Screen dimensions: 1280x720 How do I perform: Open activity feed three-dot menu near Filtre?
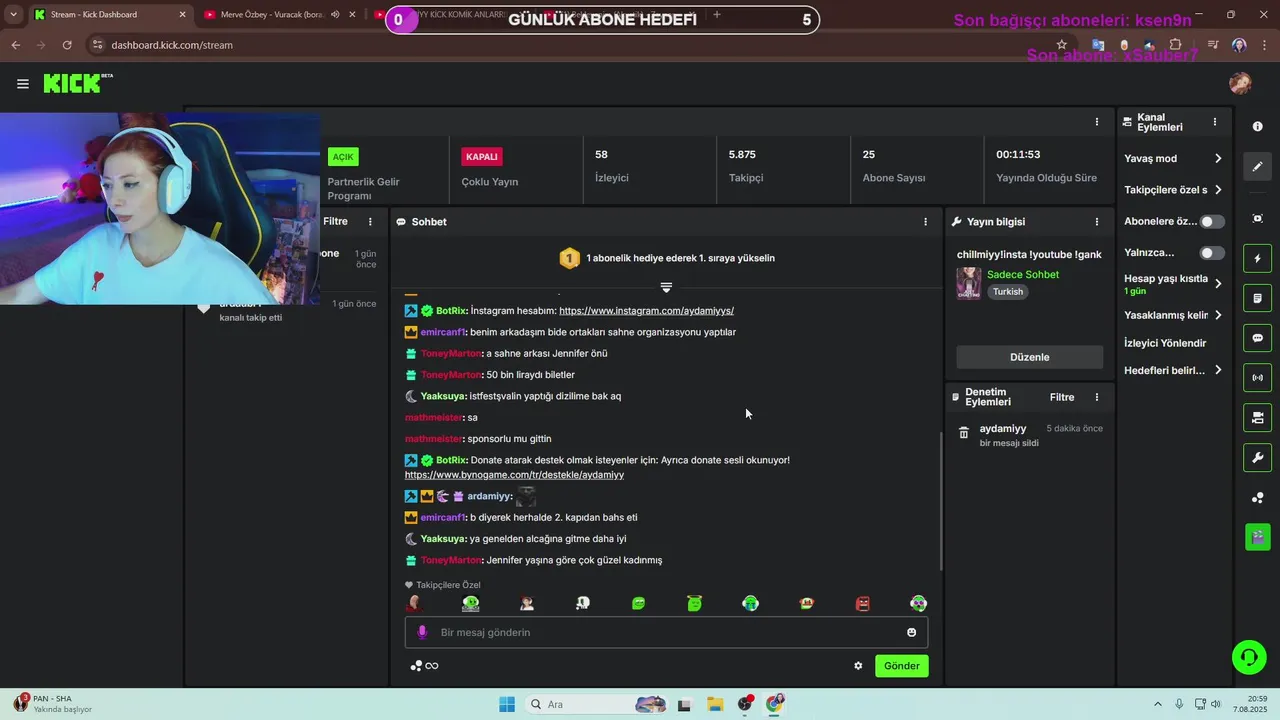(370, 222)
